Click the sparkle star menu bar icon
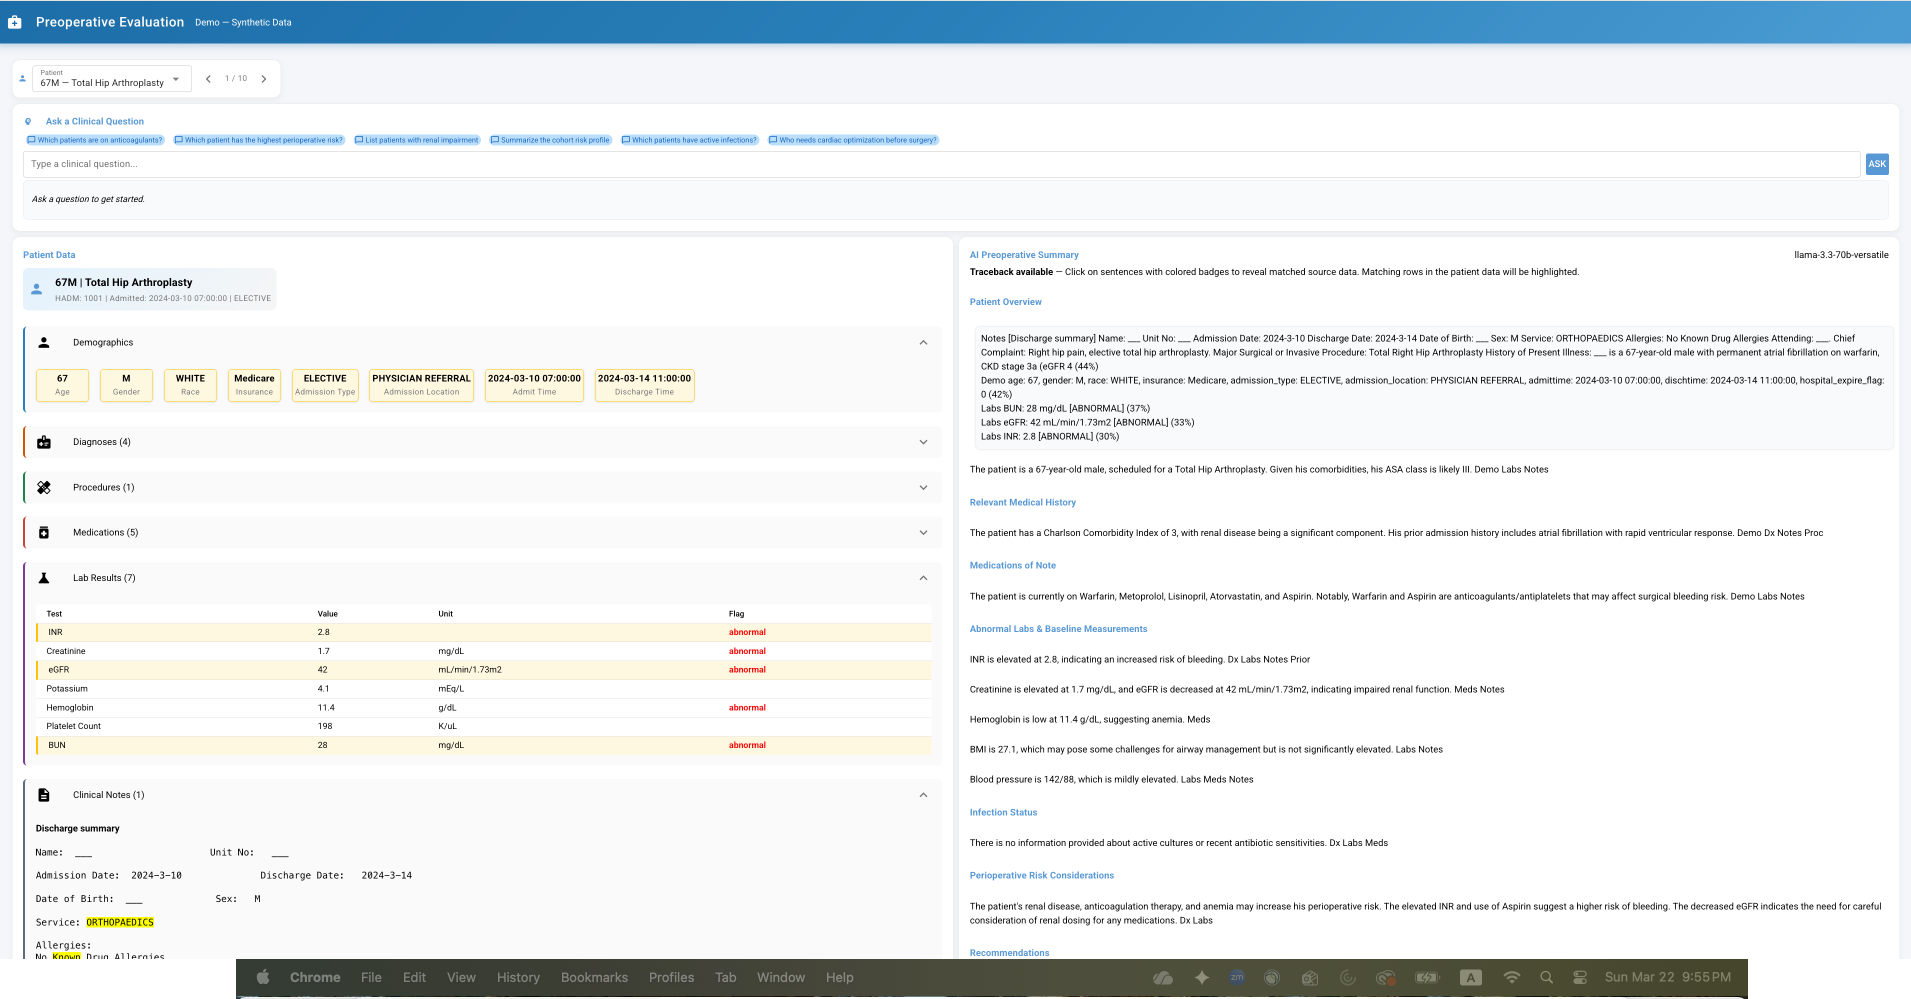 (x=1202, y=978)
